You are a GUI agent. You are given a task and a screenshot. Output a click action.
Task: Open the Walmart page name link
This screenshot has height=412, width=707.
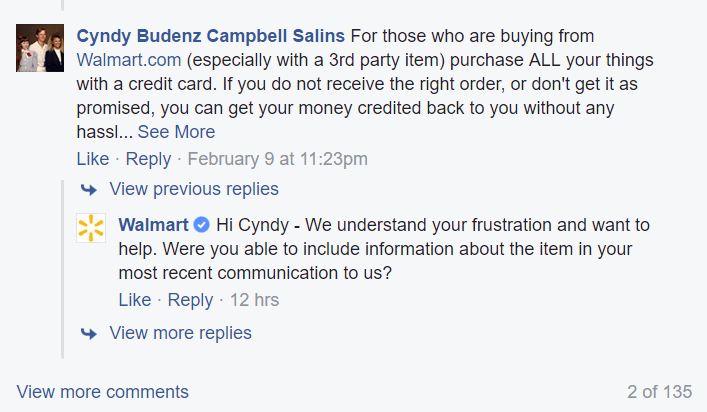[x=153, y=224]
